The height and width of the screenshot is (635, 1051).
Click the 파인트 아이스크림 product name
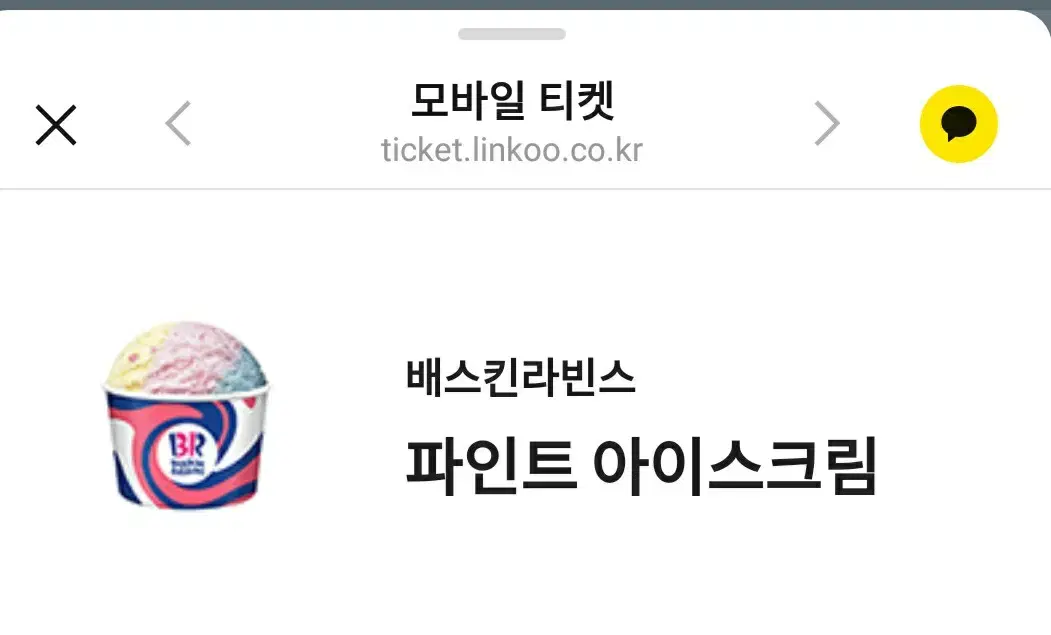(x=641, y=466)
